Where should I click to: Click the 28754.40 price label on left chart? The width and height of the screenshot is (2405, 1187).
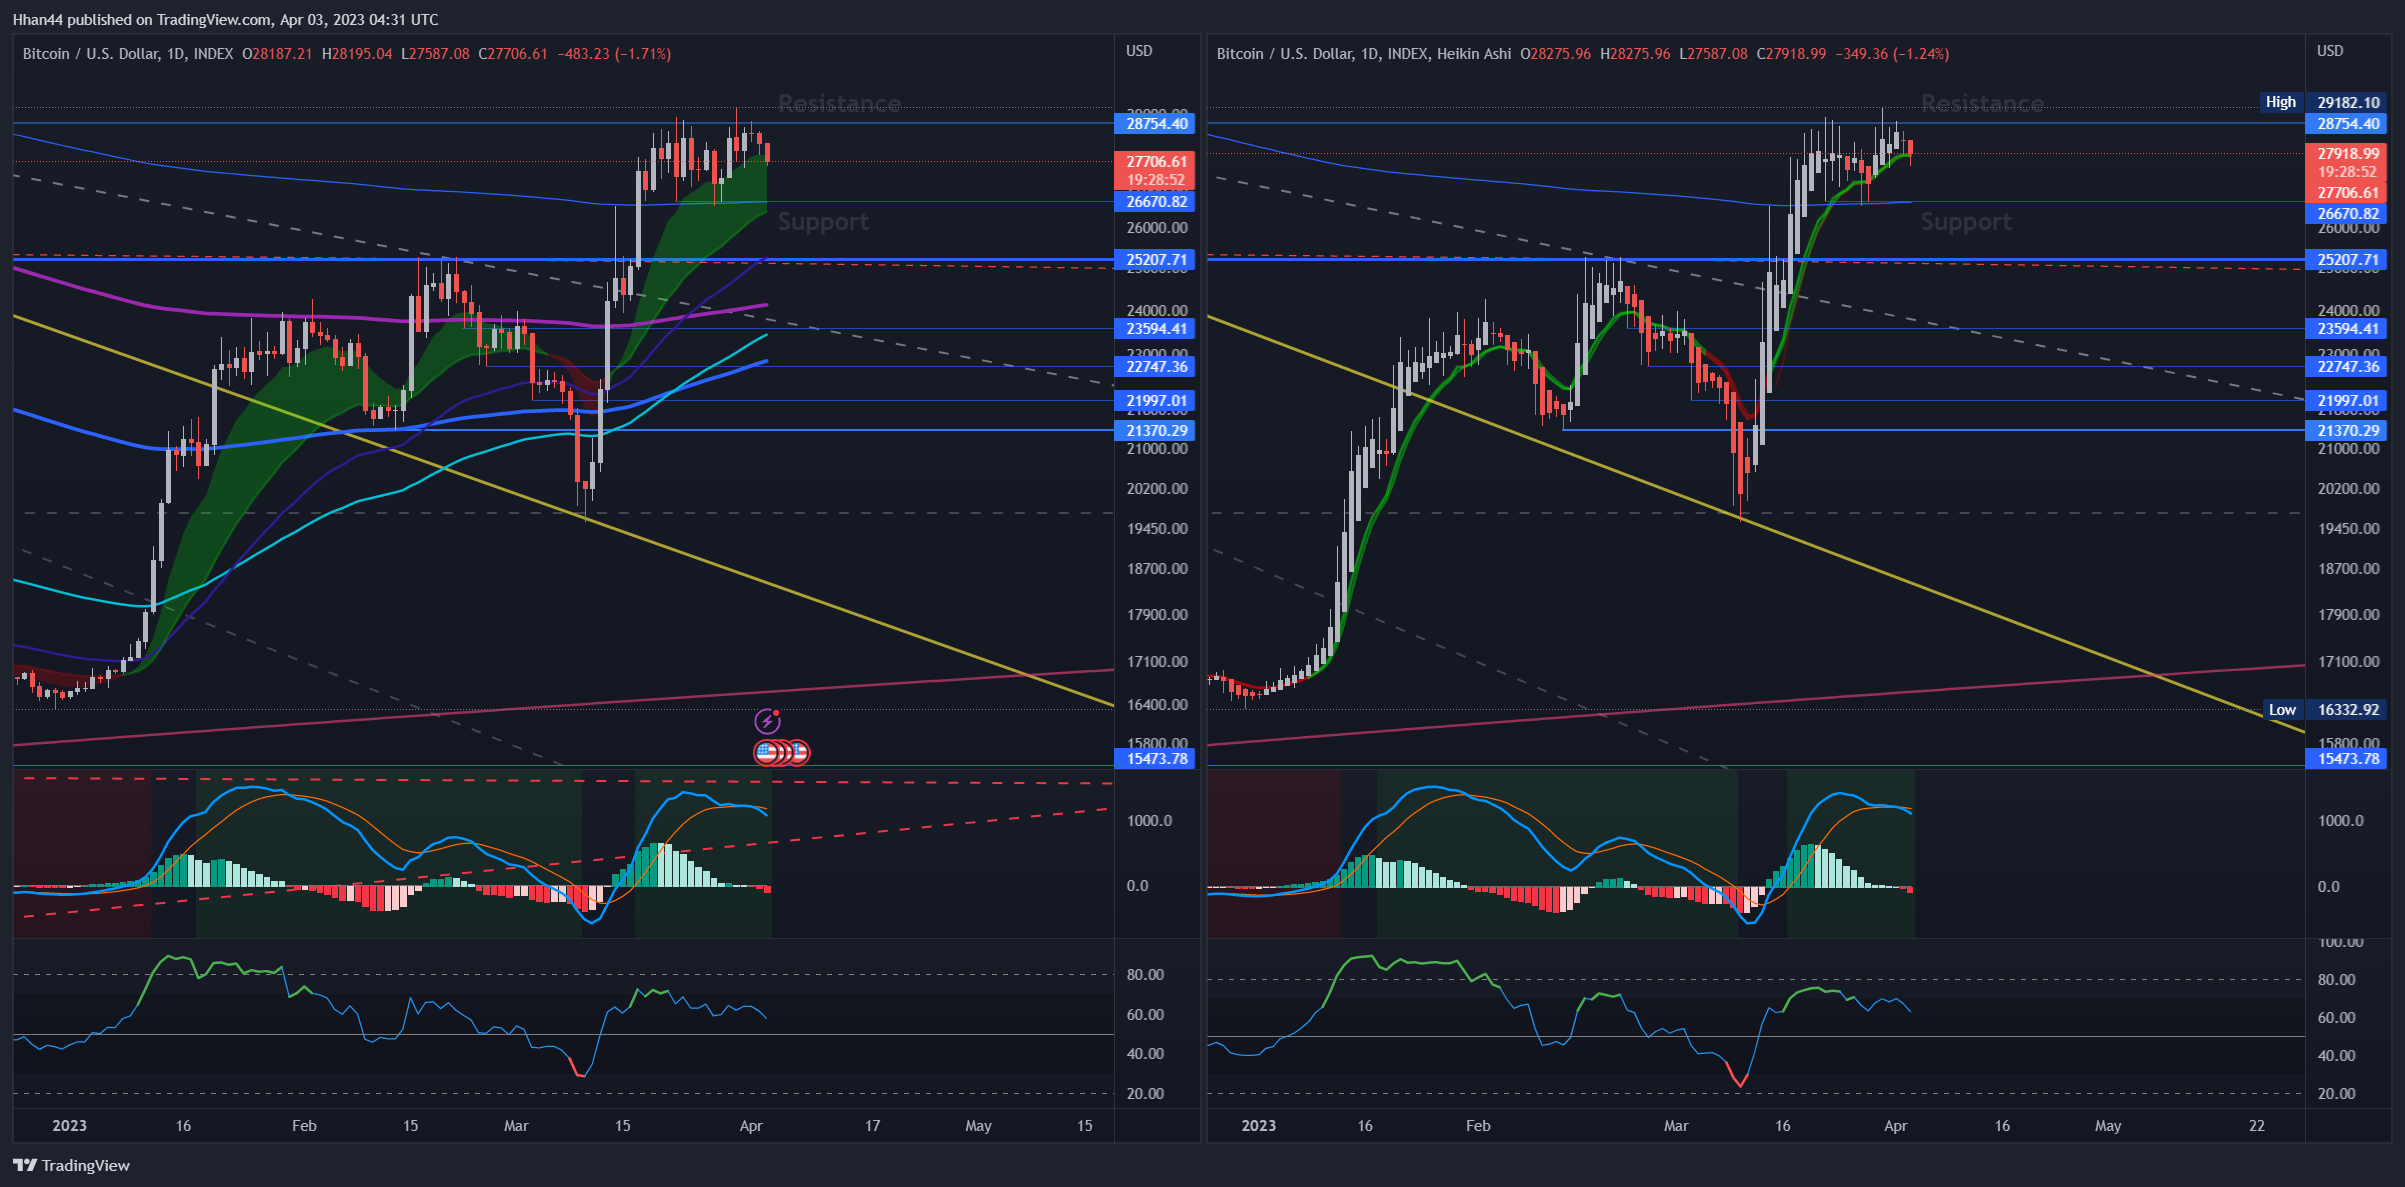click(1156, 124)
